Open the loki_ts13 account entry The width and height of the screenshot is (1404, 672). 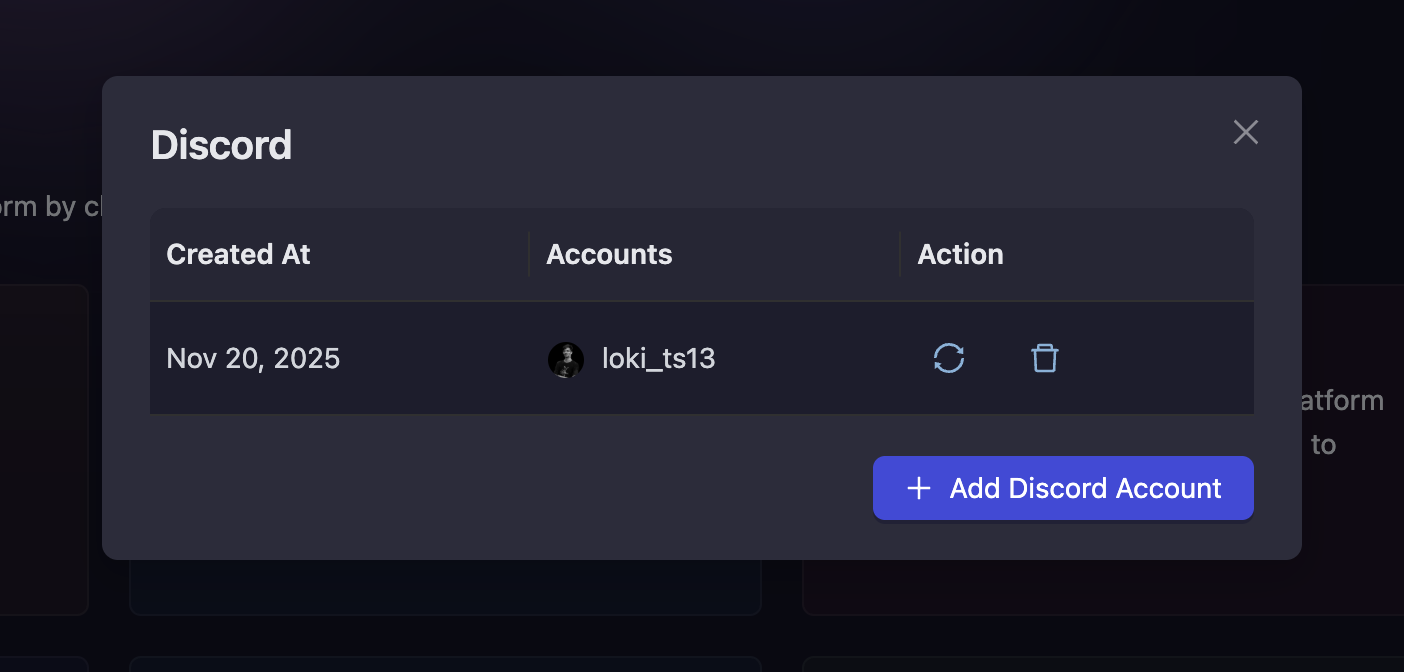coord(658,358)
